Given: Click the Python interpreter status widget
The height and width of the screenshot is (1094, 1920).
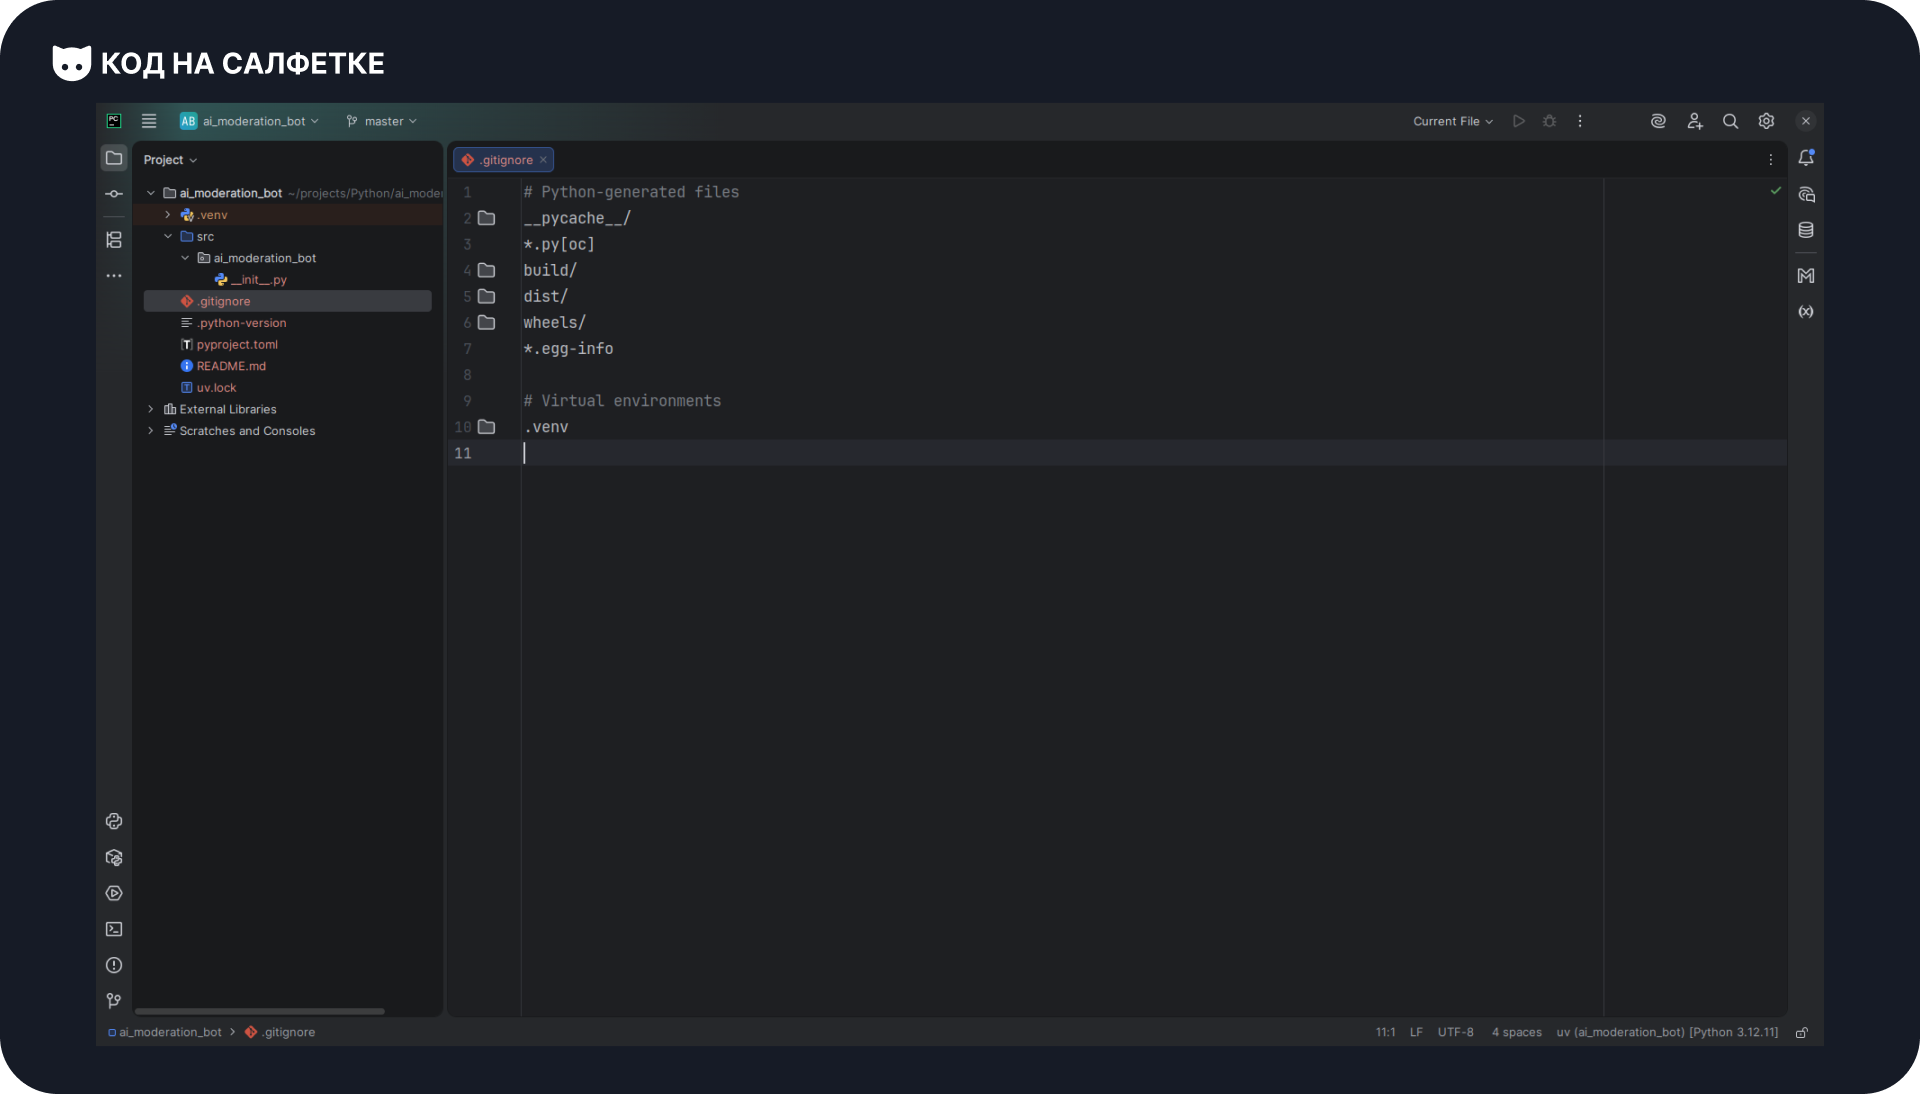Looking at the screenshot, I should [x=1667, y=1033].
